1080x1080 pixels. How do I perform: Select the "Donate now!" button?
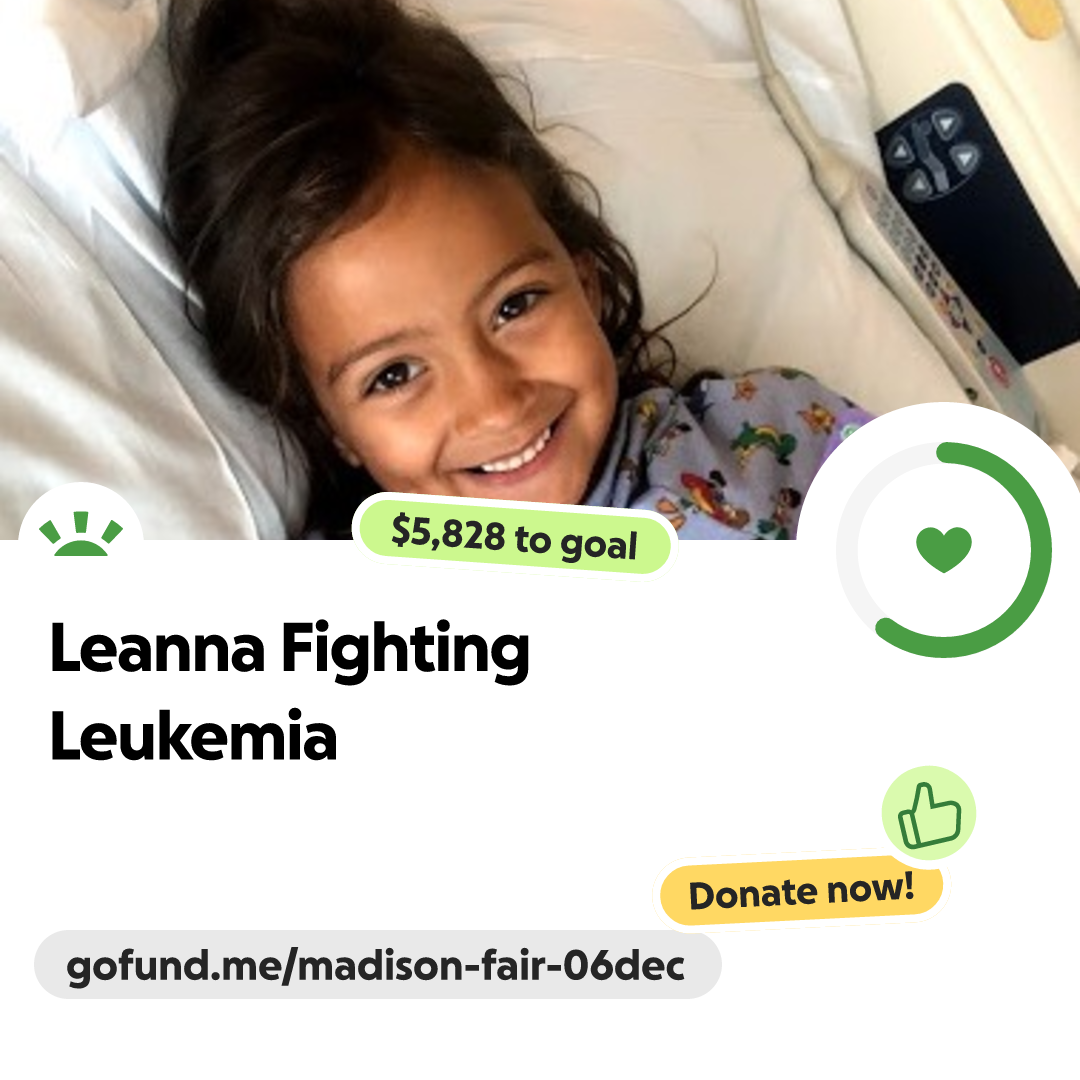point(801,892)
